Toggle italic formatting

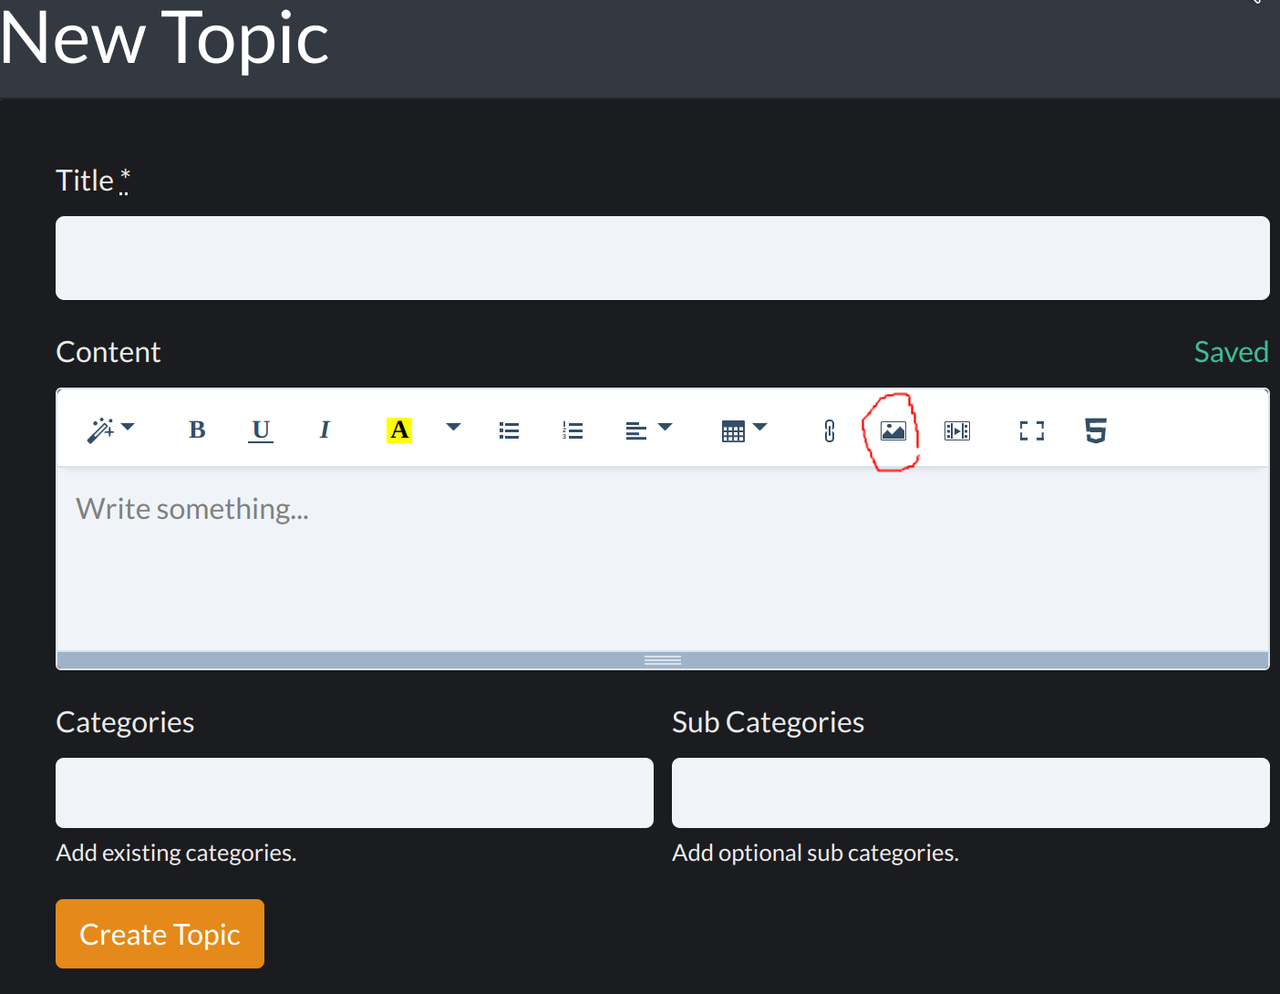[x=324, y=430]
